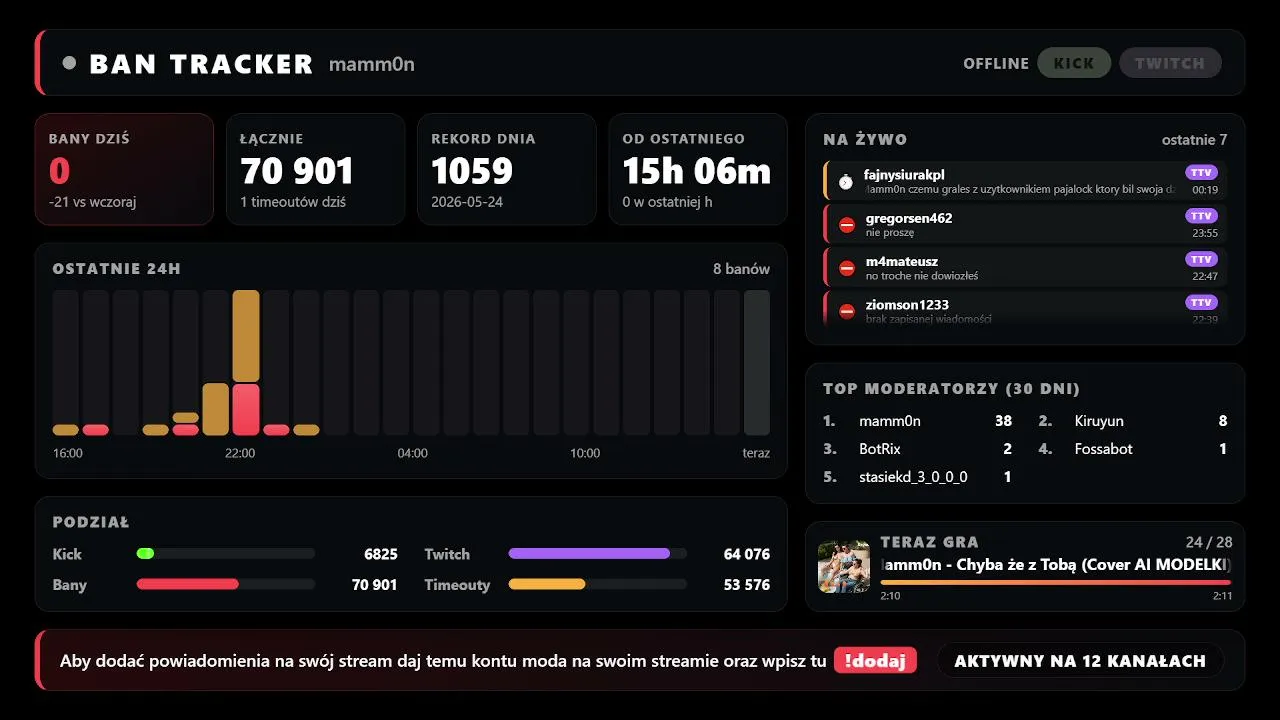
Task: Click the orange Timeouty share bar
Action: pyautogui.click(x=547, y=584)
